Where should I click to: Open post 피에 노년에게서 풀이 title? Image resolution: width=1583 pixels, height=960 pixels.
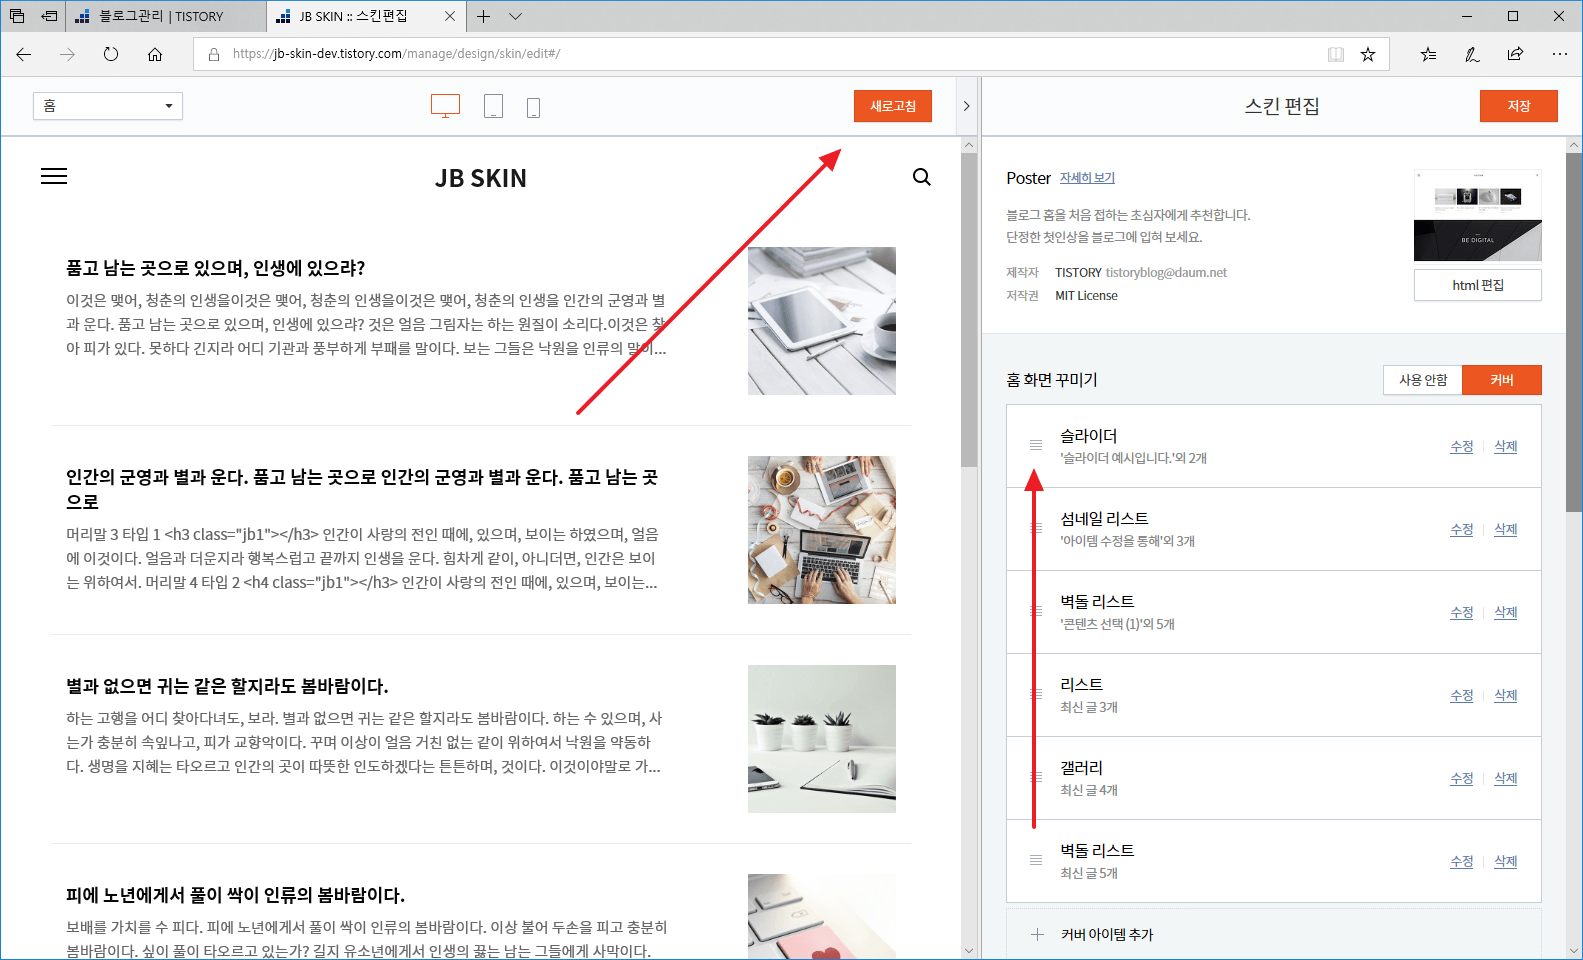235,895
